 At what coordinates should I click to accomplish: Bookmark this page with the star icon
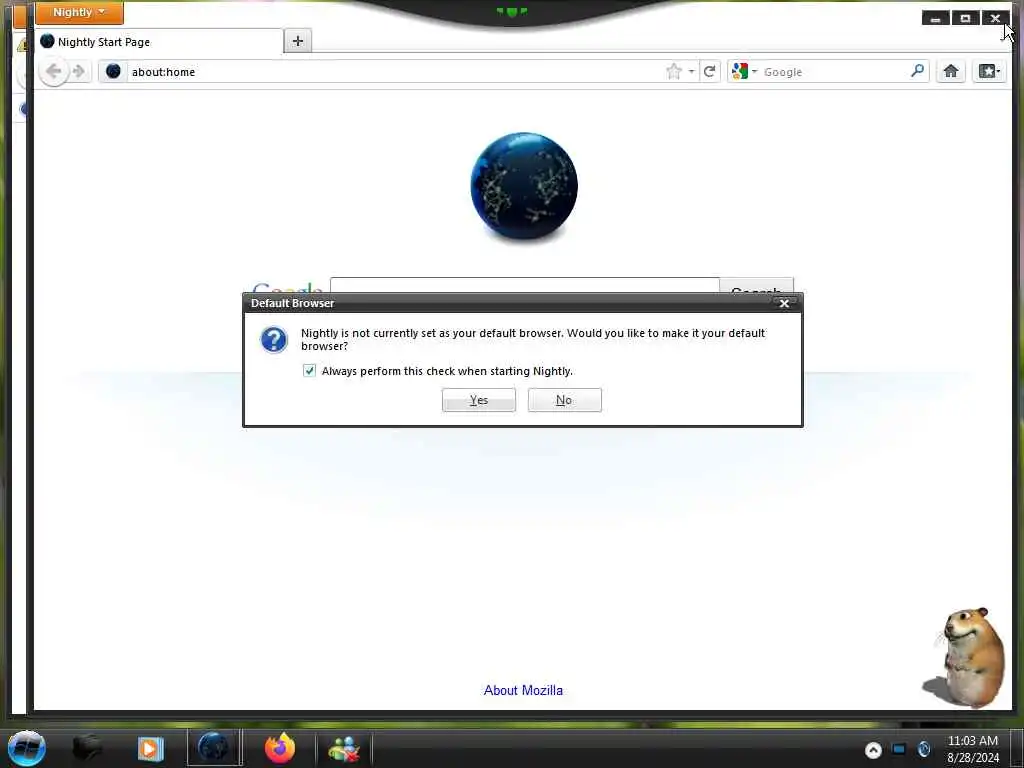click(x=674, y=71)
